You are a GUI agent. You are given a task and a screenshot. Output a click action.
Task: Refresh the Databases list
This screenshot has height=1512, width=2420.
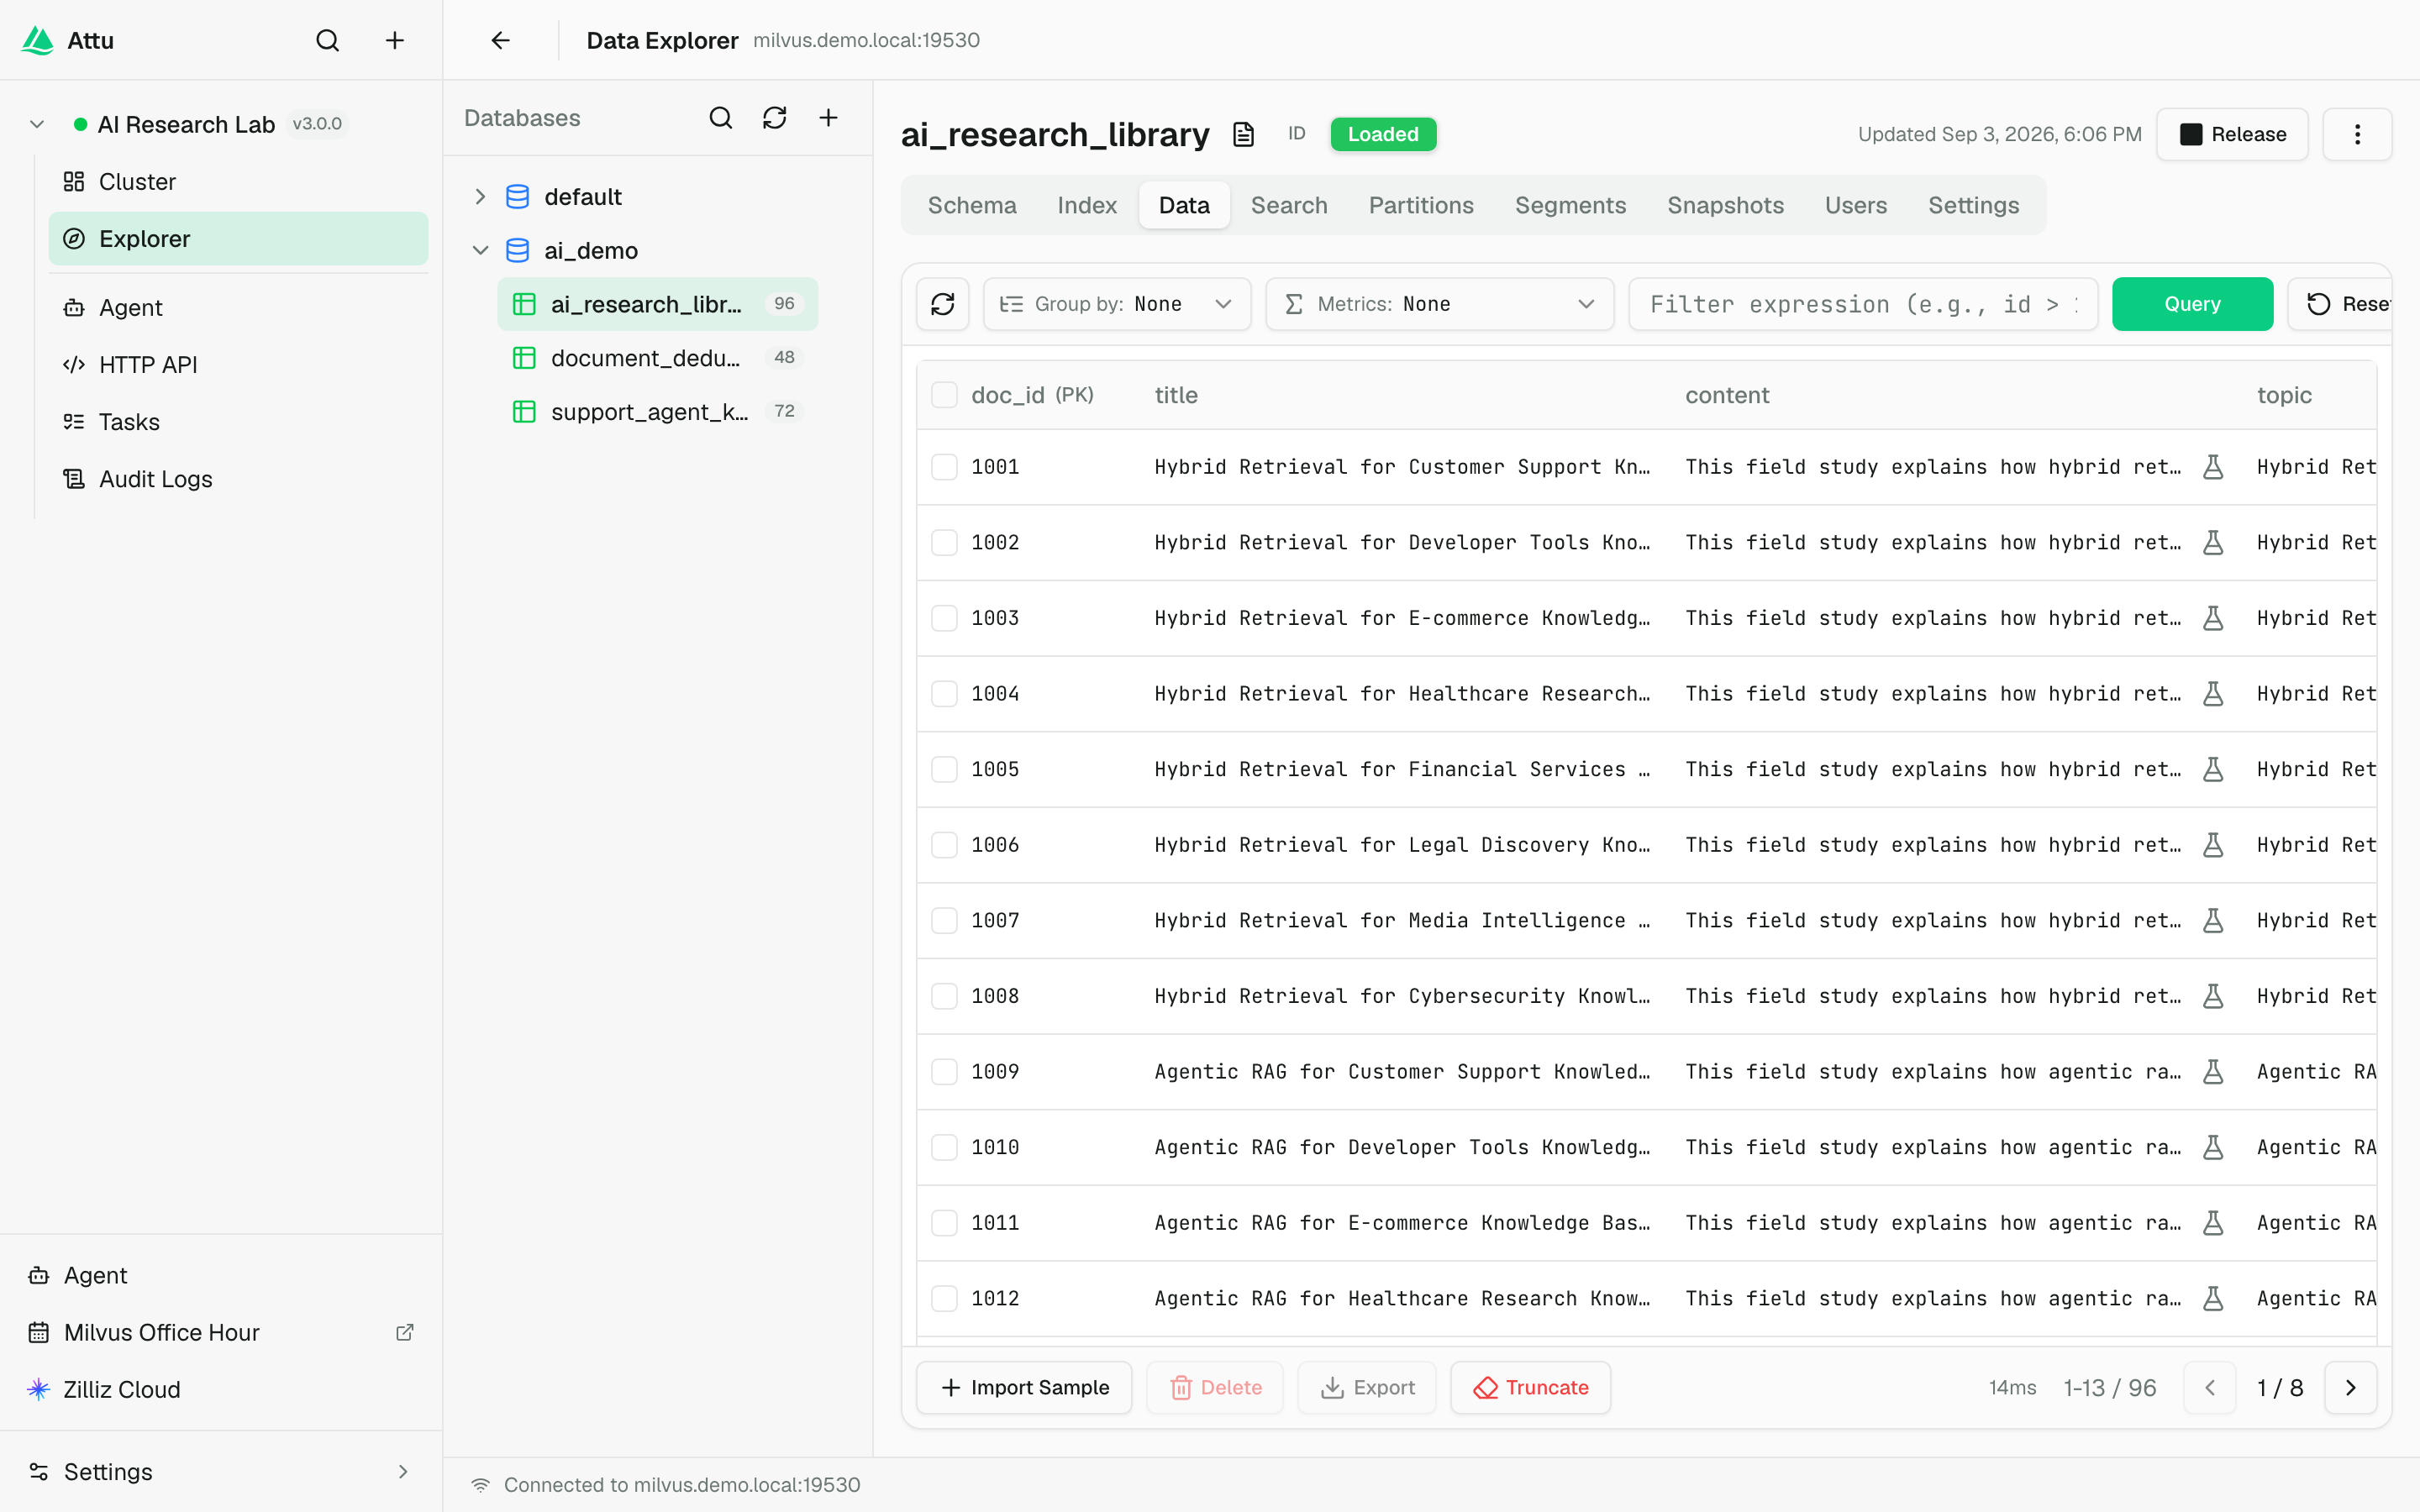(x=774, y=118)
